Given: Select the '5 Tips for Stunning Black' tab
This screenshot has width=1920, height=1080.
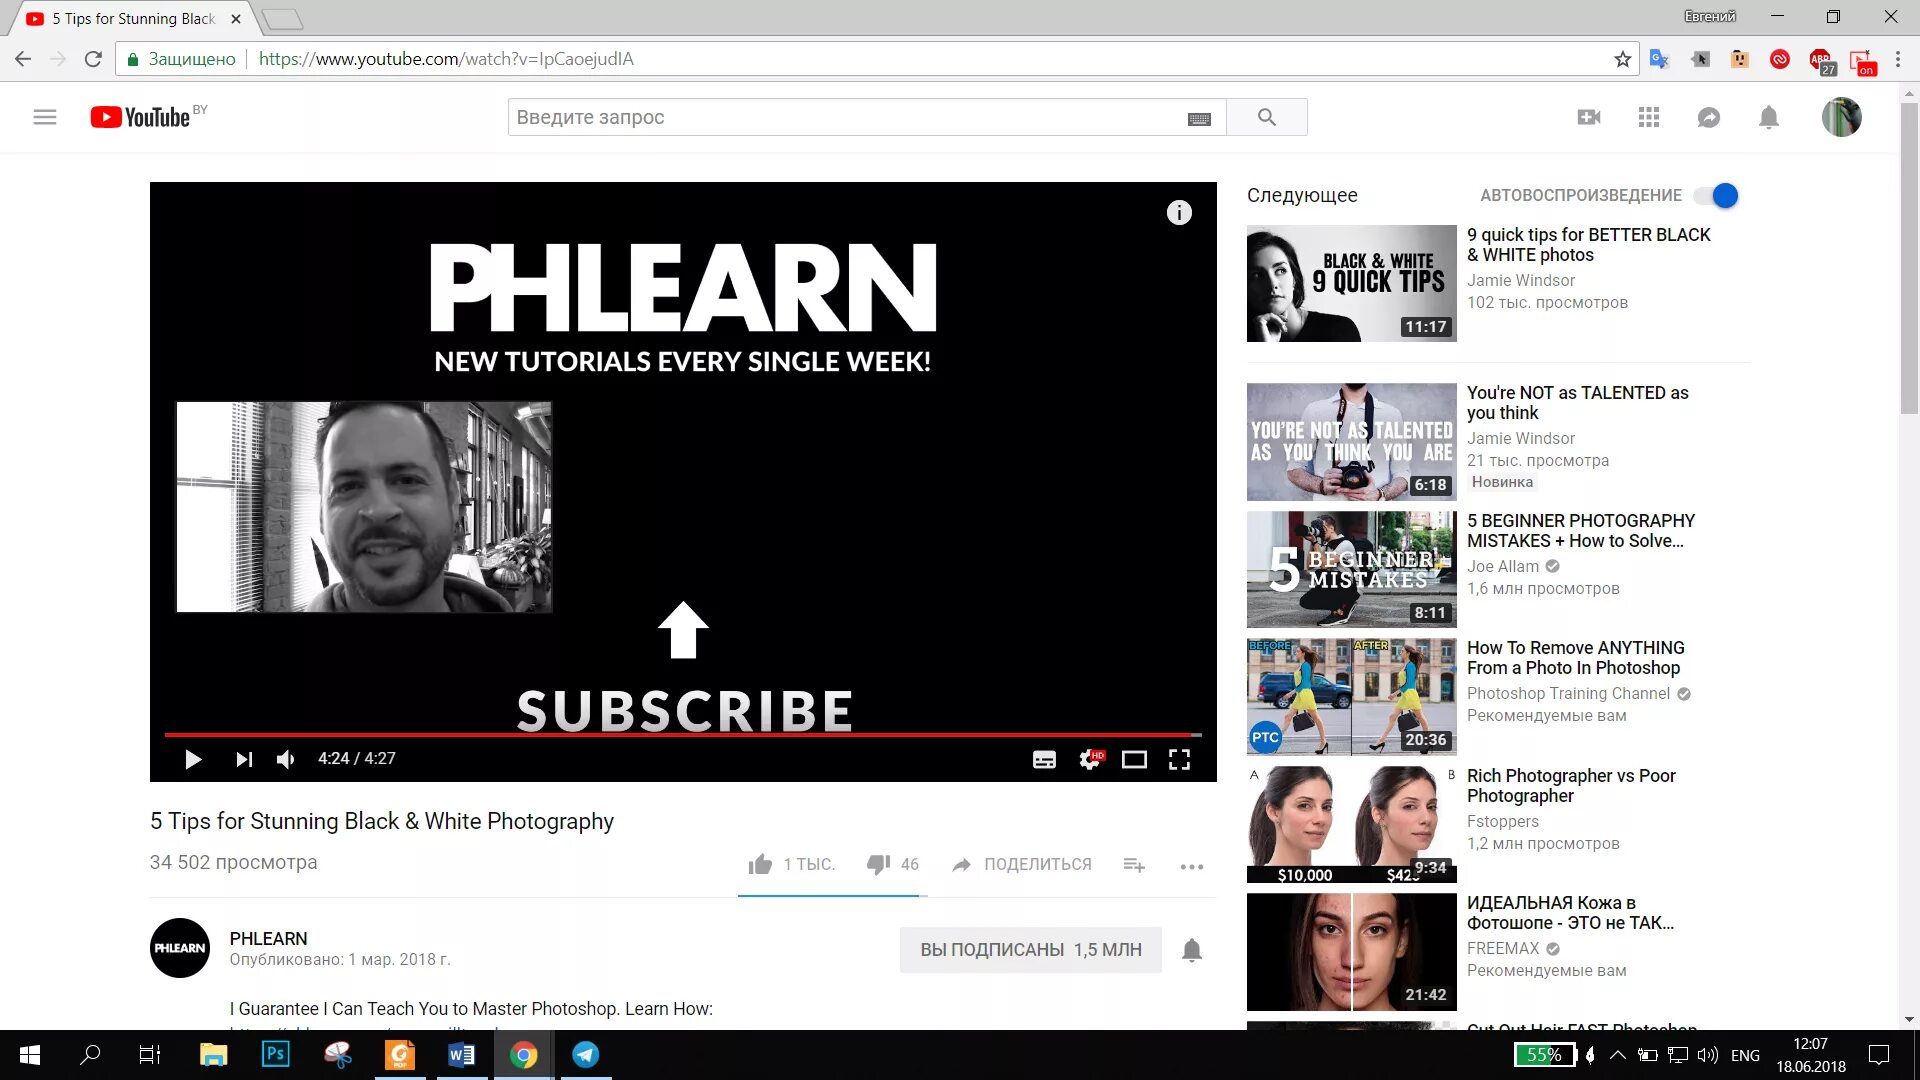Looking at the screenshot, I should click(x=133, y=18).
